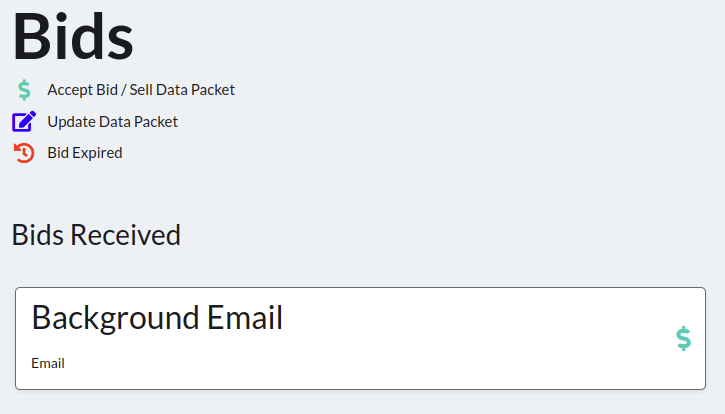Click the Email type label in bid card
Viewport: 725px width, 414px height.
[x=48, y=363]
